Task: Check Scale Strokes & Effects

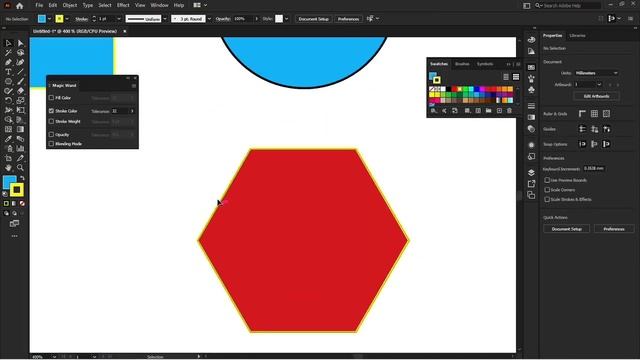Action: coord(547,199)
